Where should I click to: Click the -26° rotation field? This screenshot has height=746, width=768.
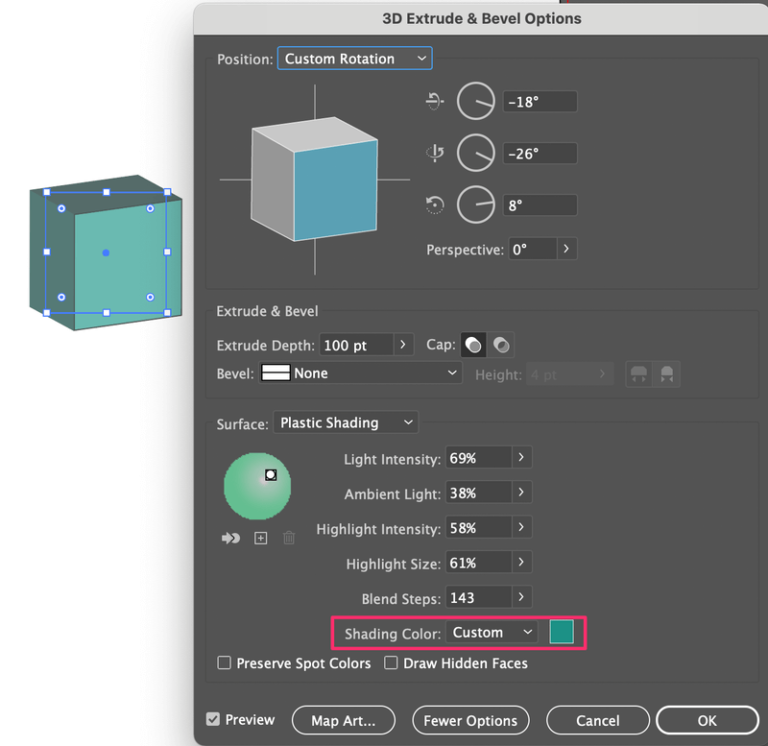(540, 153)
